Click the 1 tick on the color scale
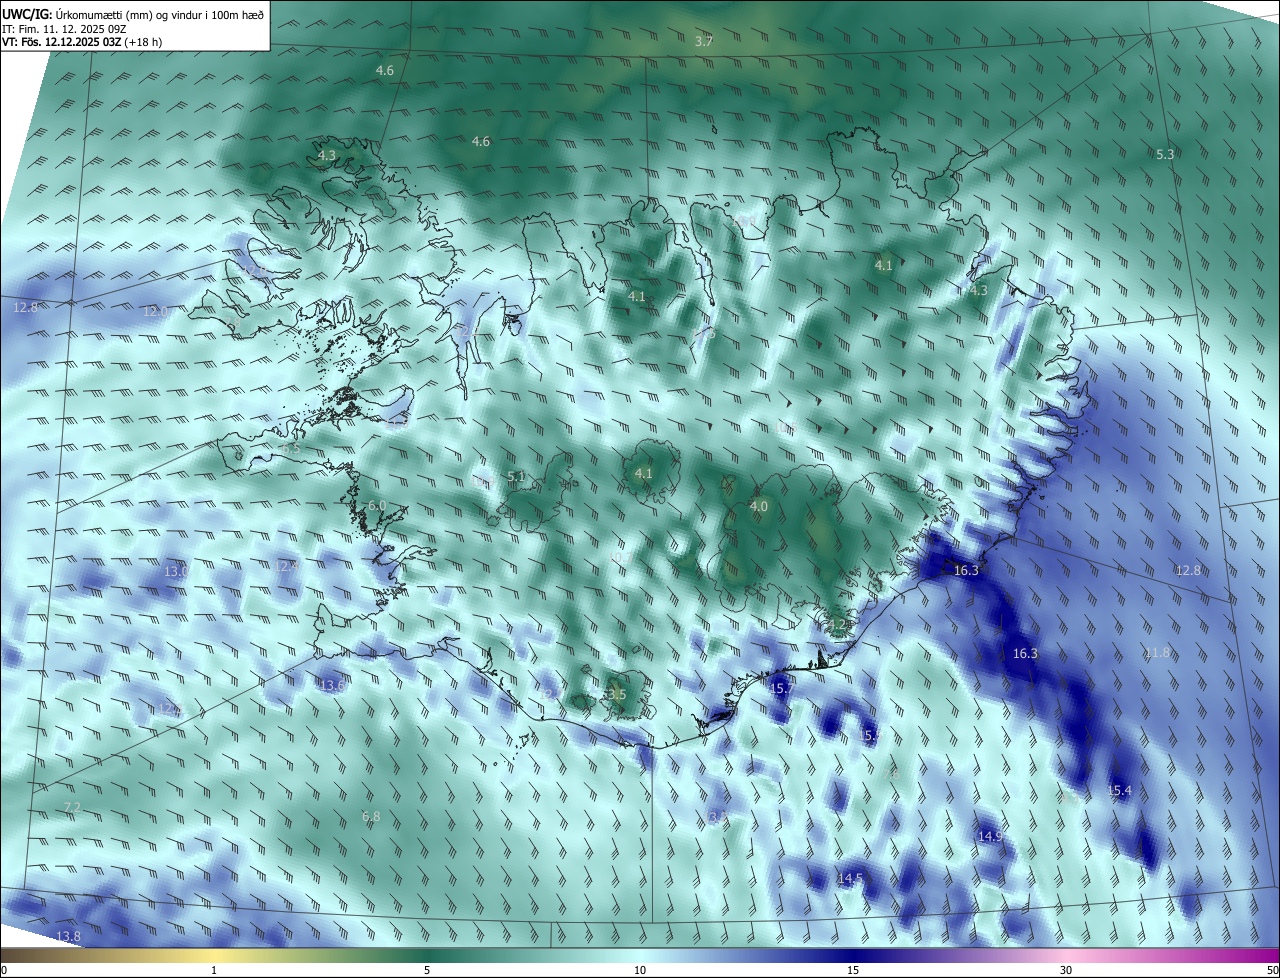This screenshot has width=1280, height=978. pos(214,970)
